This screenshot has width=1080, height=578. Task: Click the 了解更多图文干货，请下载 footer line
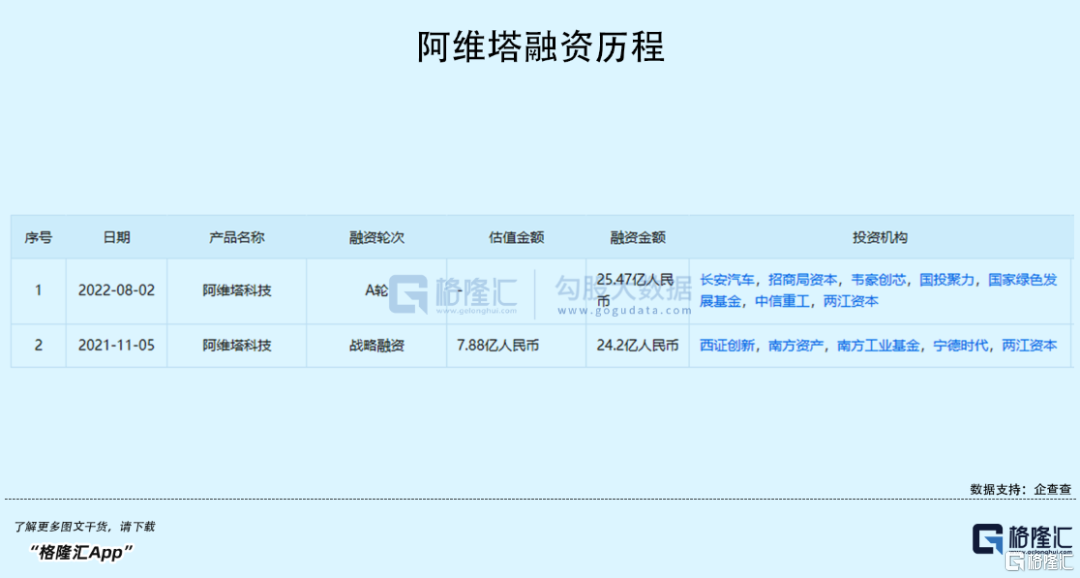84,526
